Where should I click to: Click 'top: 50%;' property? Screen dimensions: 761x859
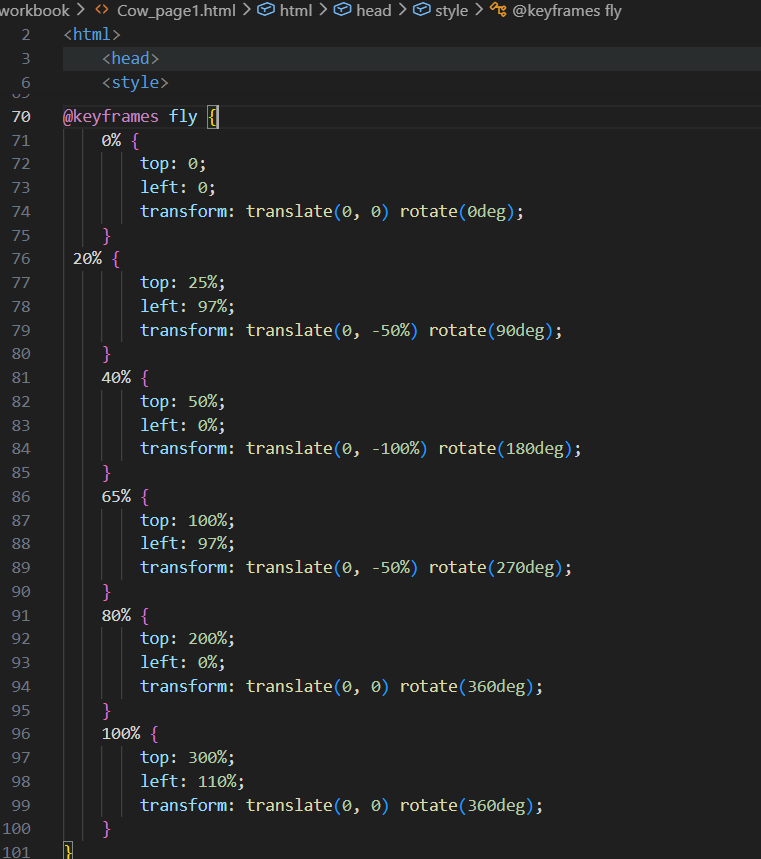[x=182, y=402]
